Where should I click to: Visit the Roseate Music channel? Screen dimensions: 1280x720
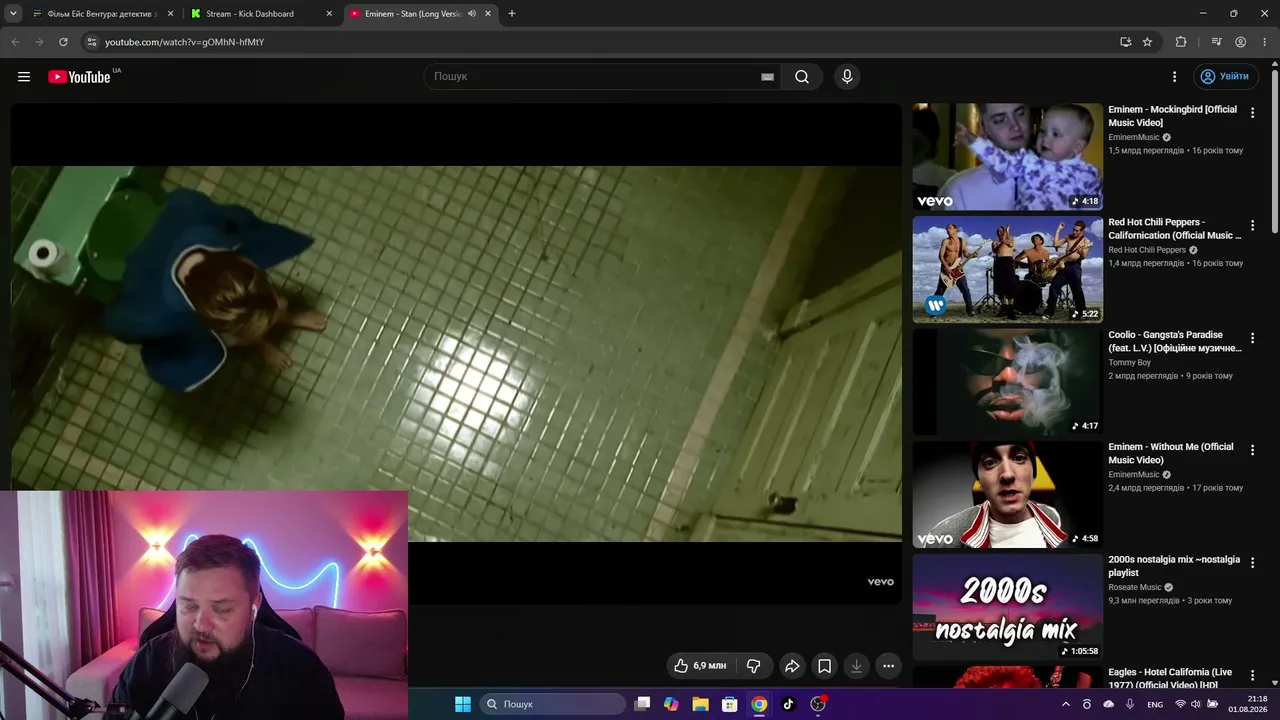click(1135, 588)
